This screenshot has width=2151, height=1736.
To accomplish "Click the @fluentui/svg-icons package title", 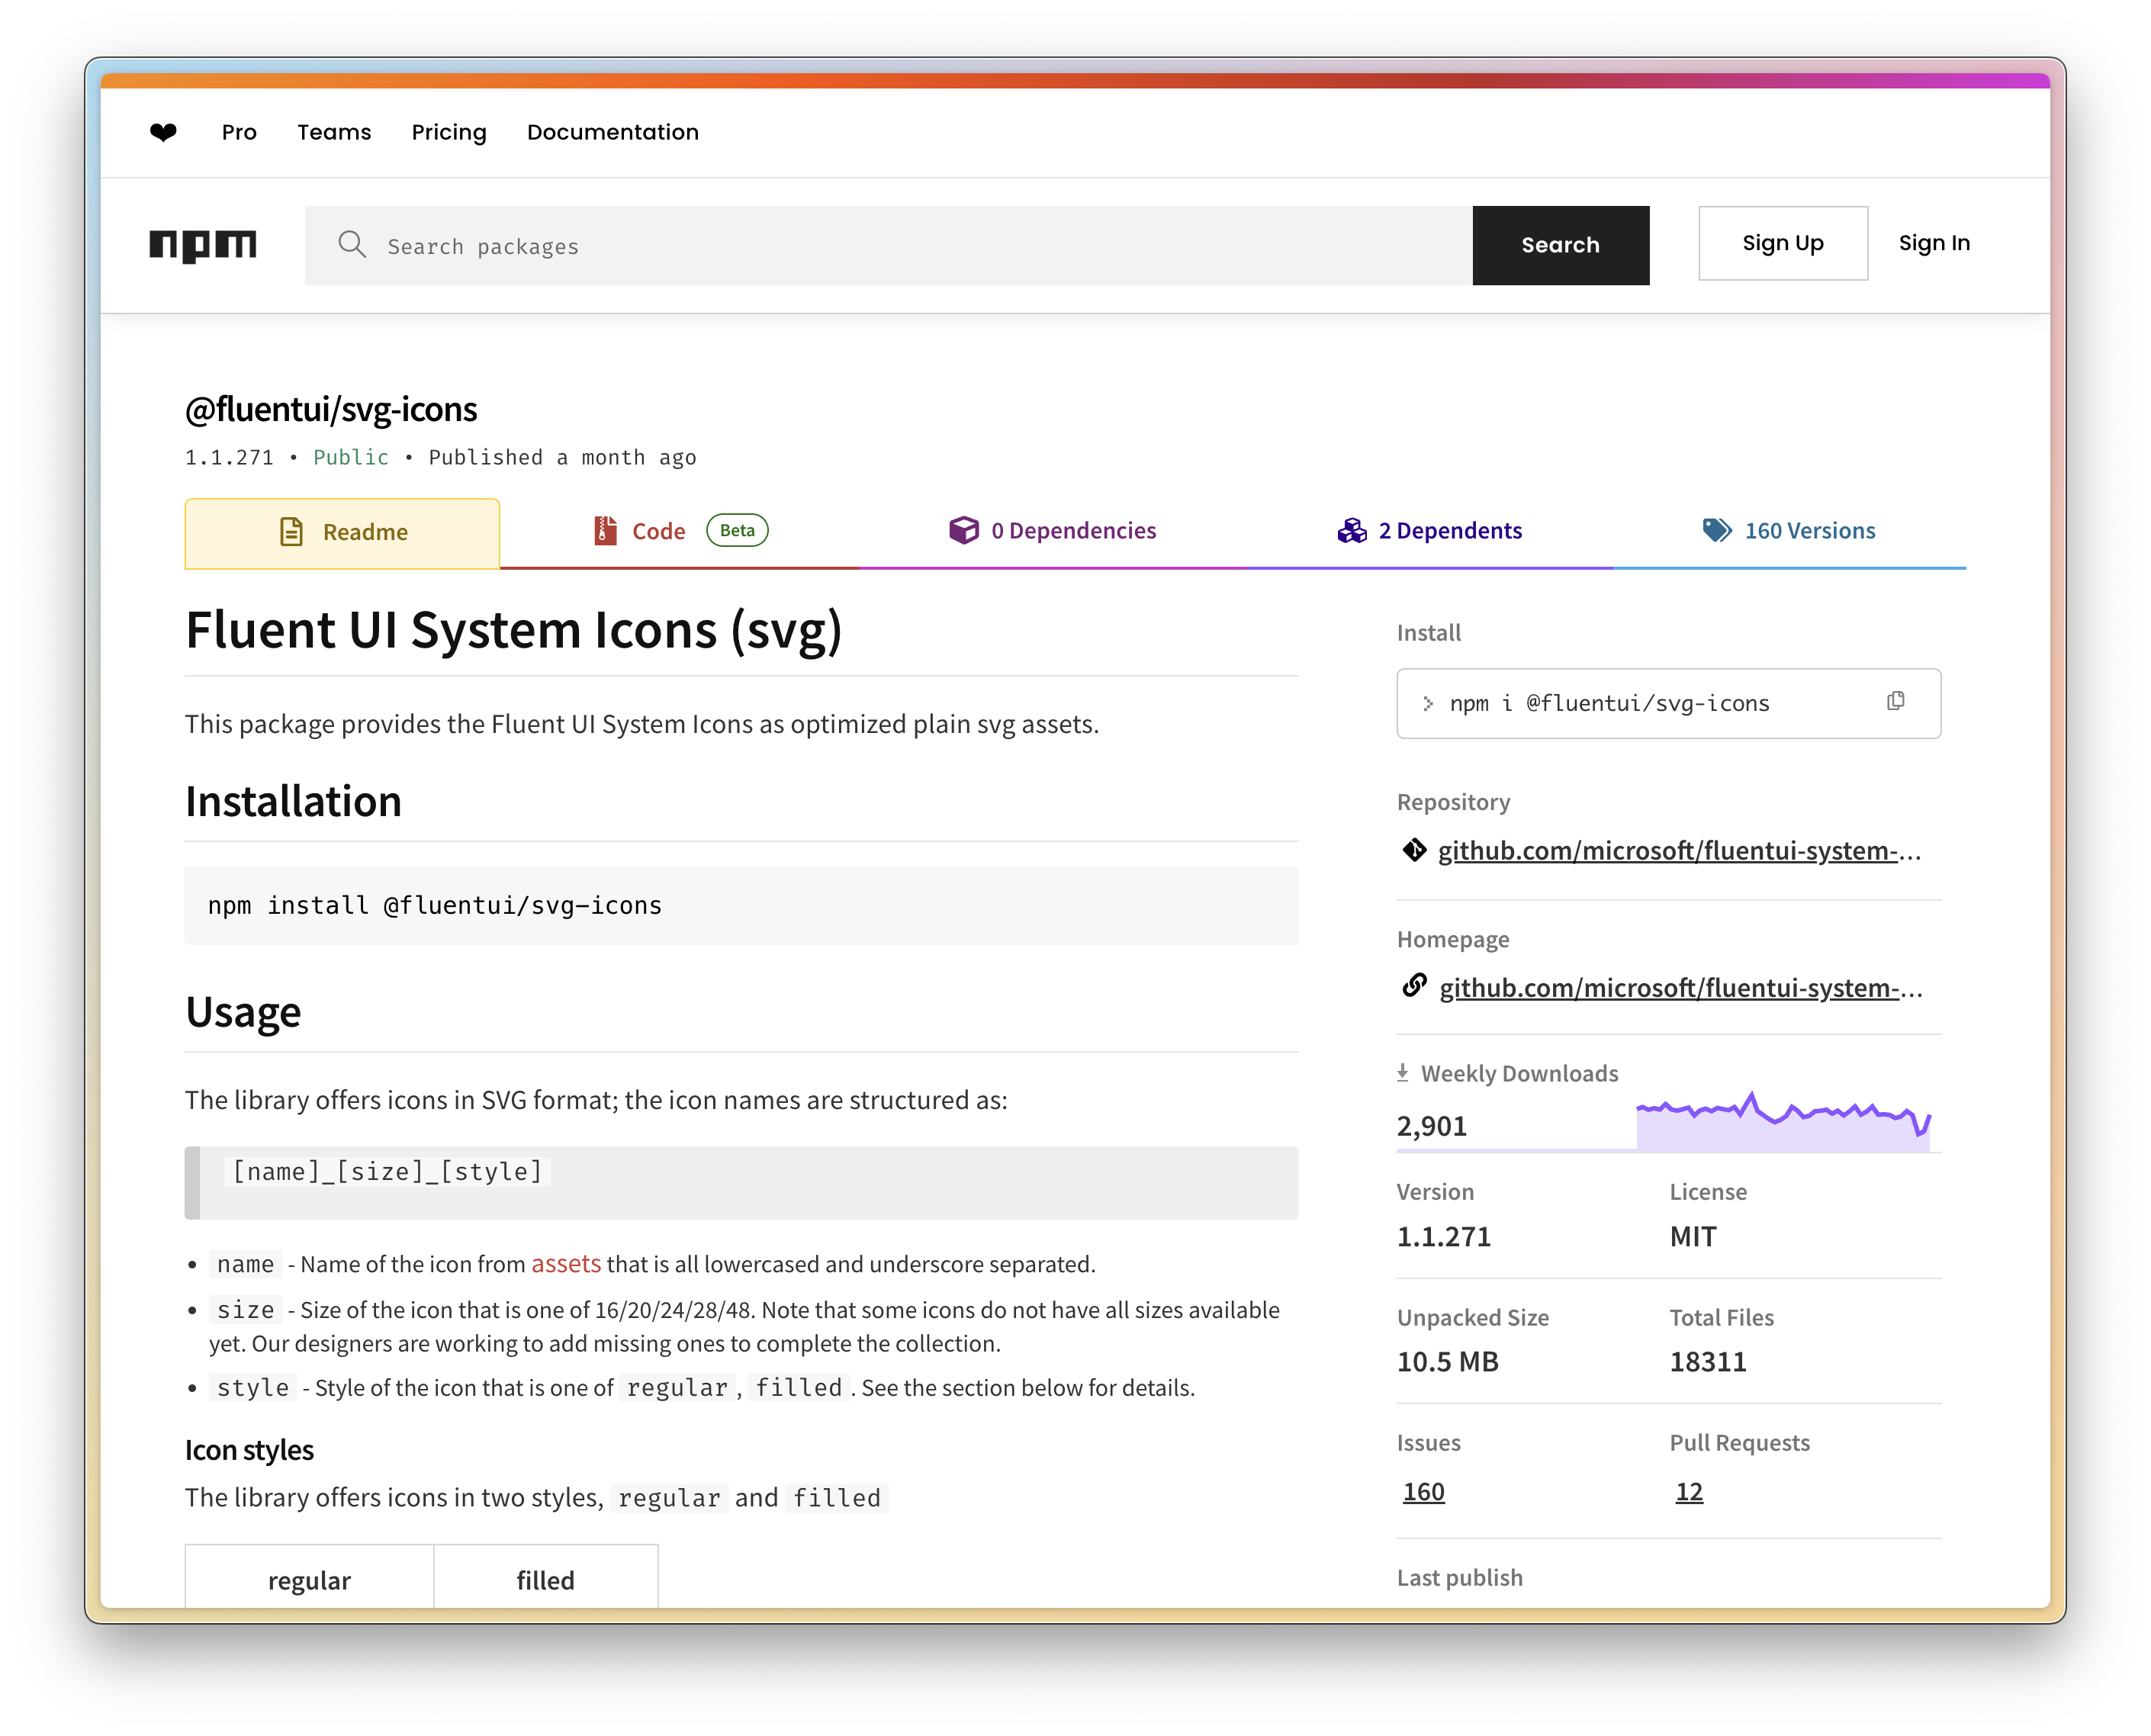I will coord(331,409).
